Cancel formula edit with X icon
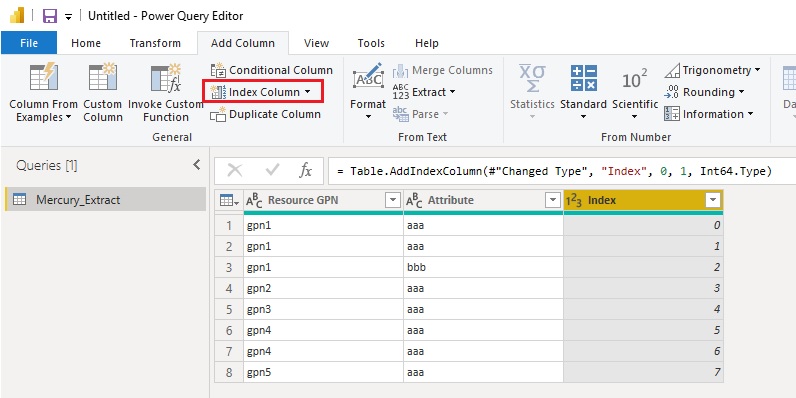 coord(234,171)
